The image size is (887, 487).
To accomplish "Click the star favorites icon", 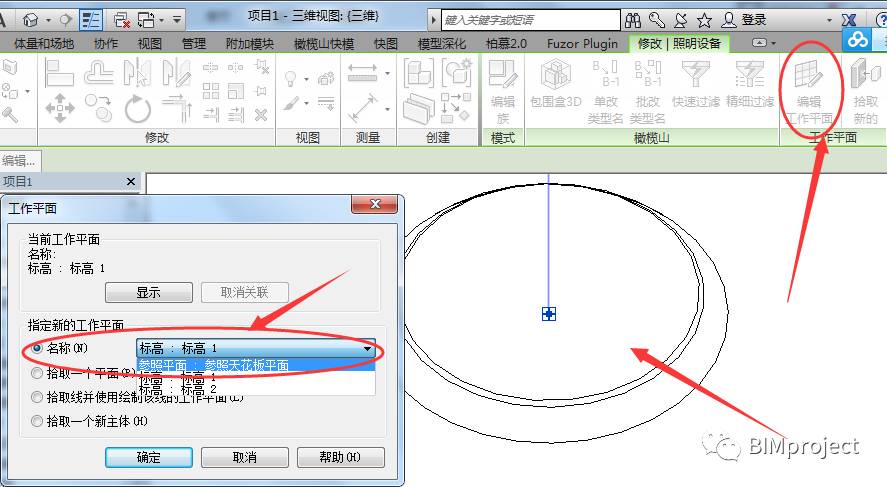I will pyautogui.click(x=704, y=20).
